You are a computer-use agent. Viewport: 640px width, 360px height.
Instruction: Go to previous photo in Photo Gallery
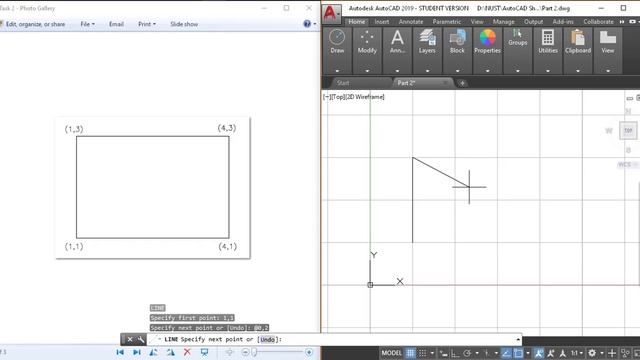[x=120, y=352]
